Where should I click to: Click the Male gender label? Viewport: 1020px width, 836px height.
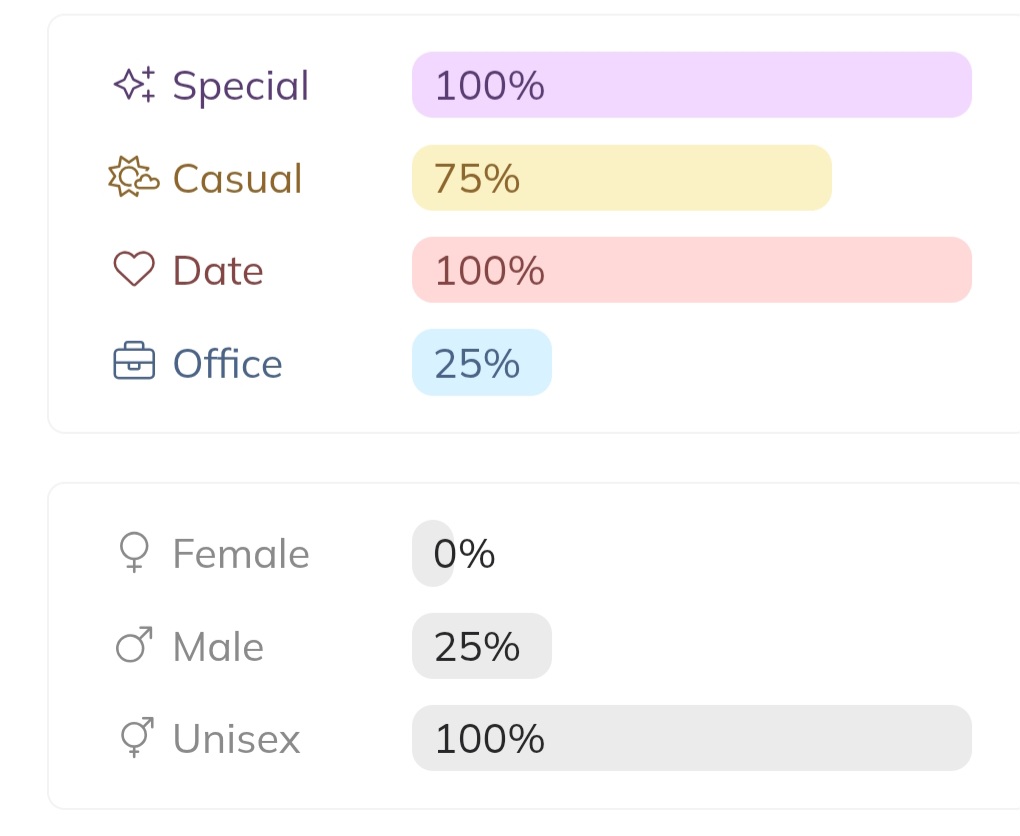click(218, 647)
